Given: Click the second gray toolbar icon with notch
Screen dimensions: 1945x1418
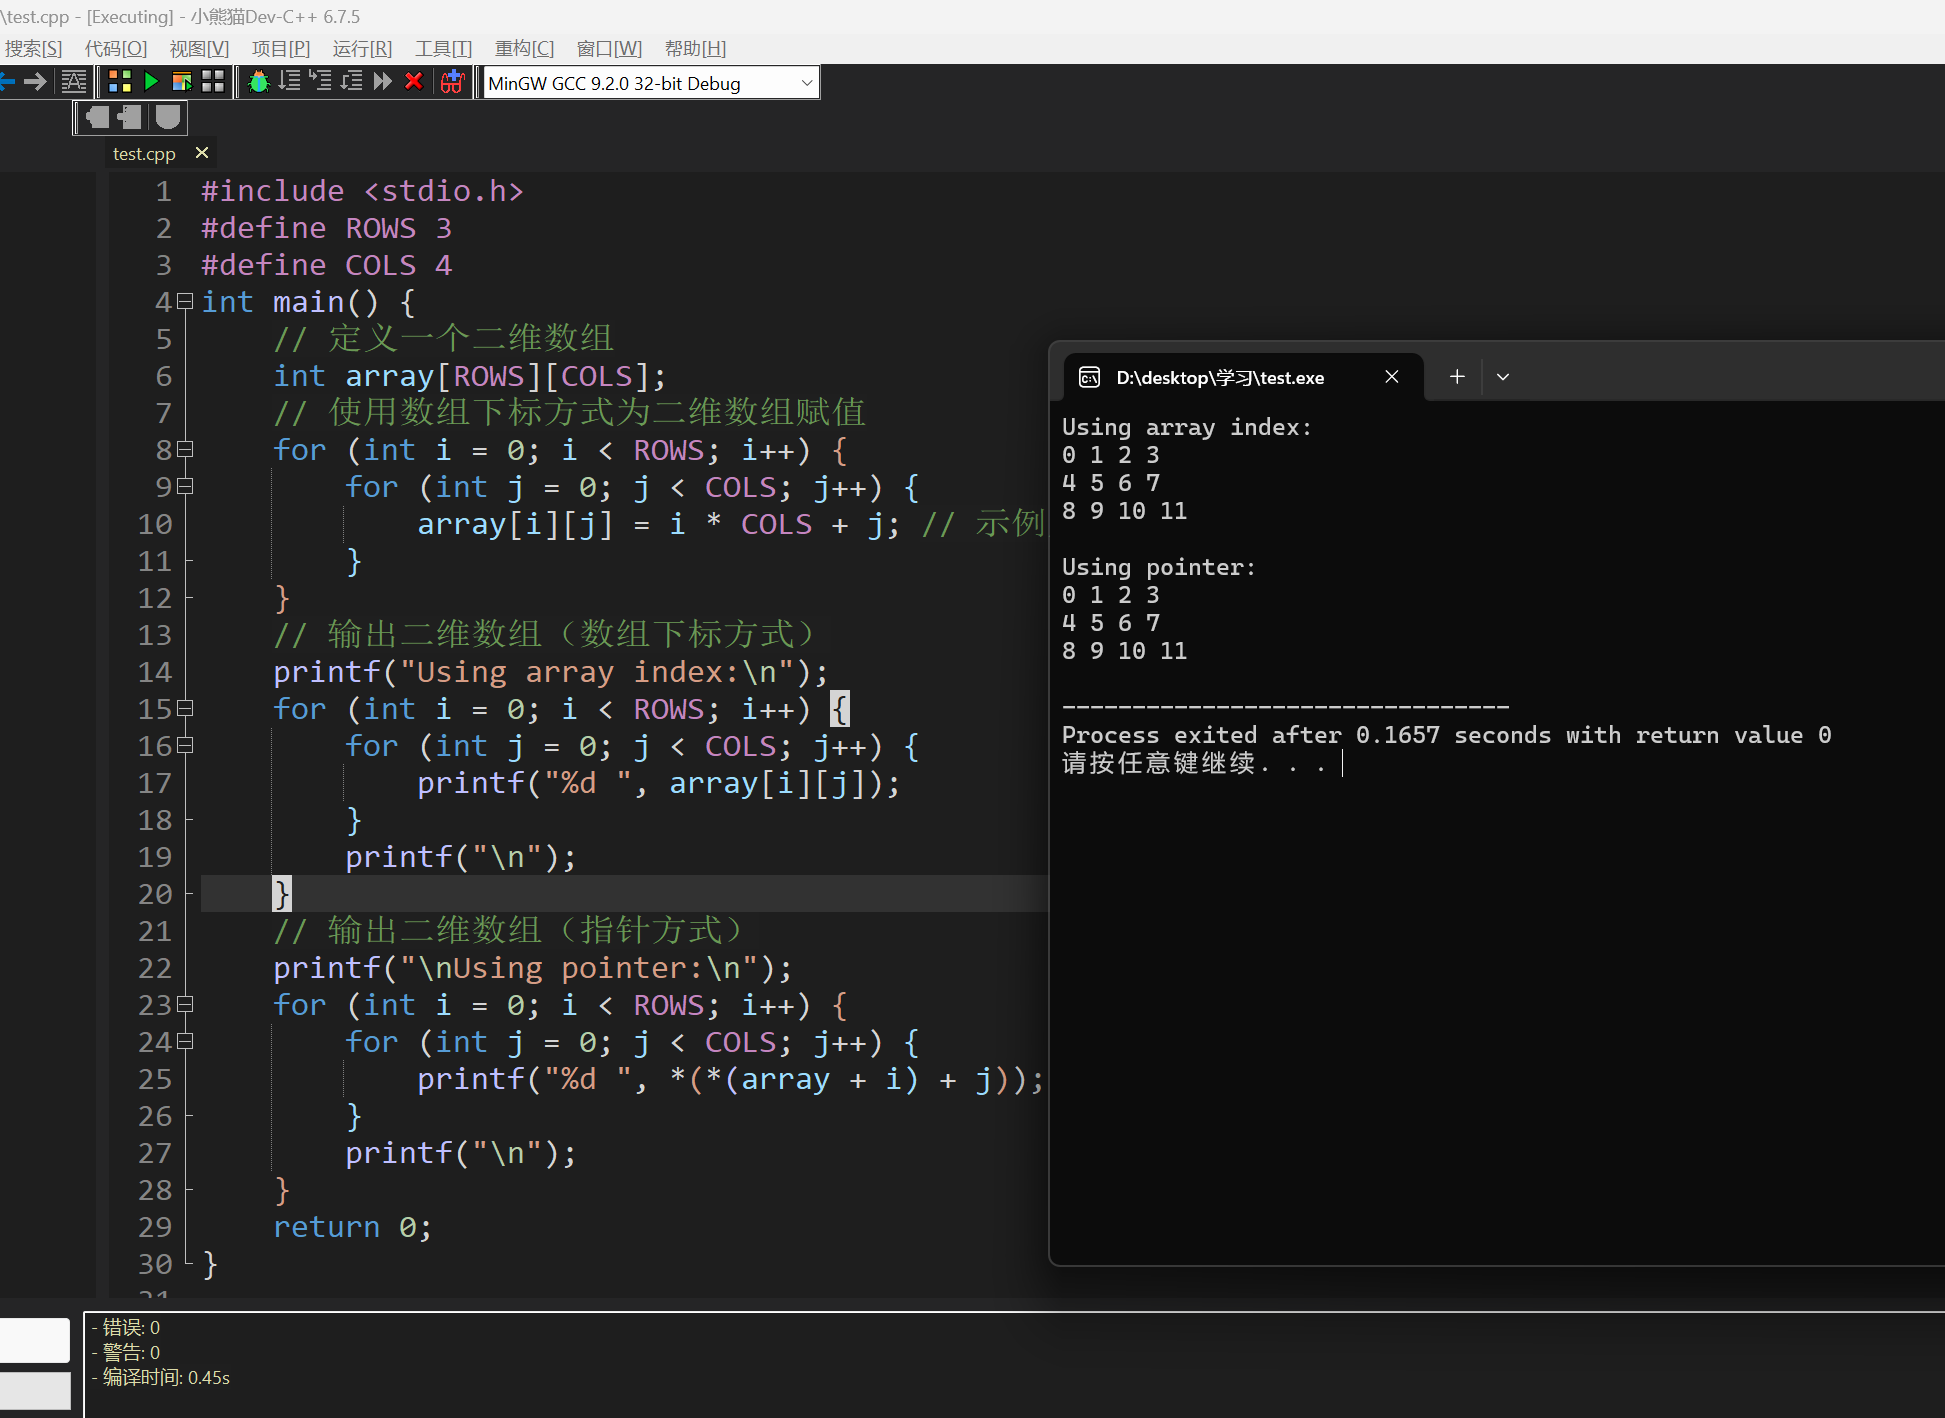Looking at the screenshot, I should (130, 118).
